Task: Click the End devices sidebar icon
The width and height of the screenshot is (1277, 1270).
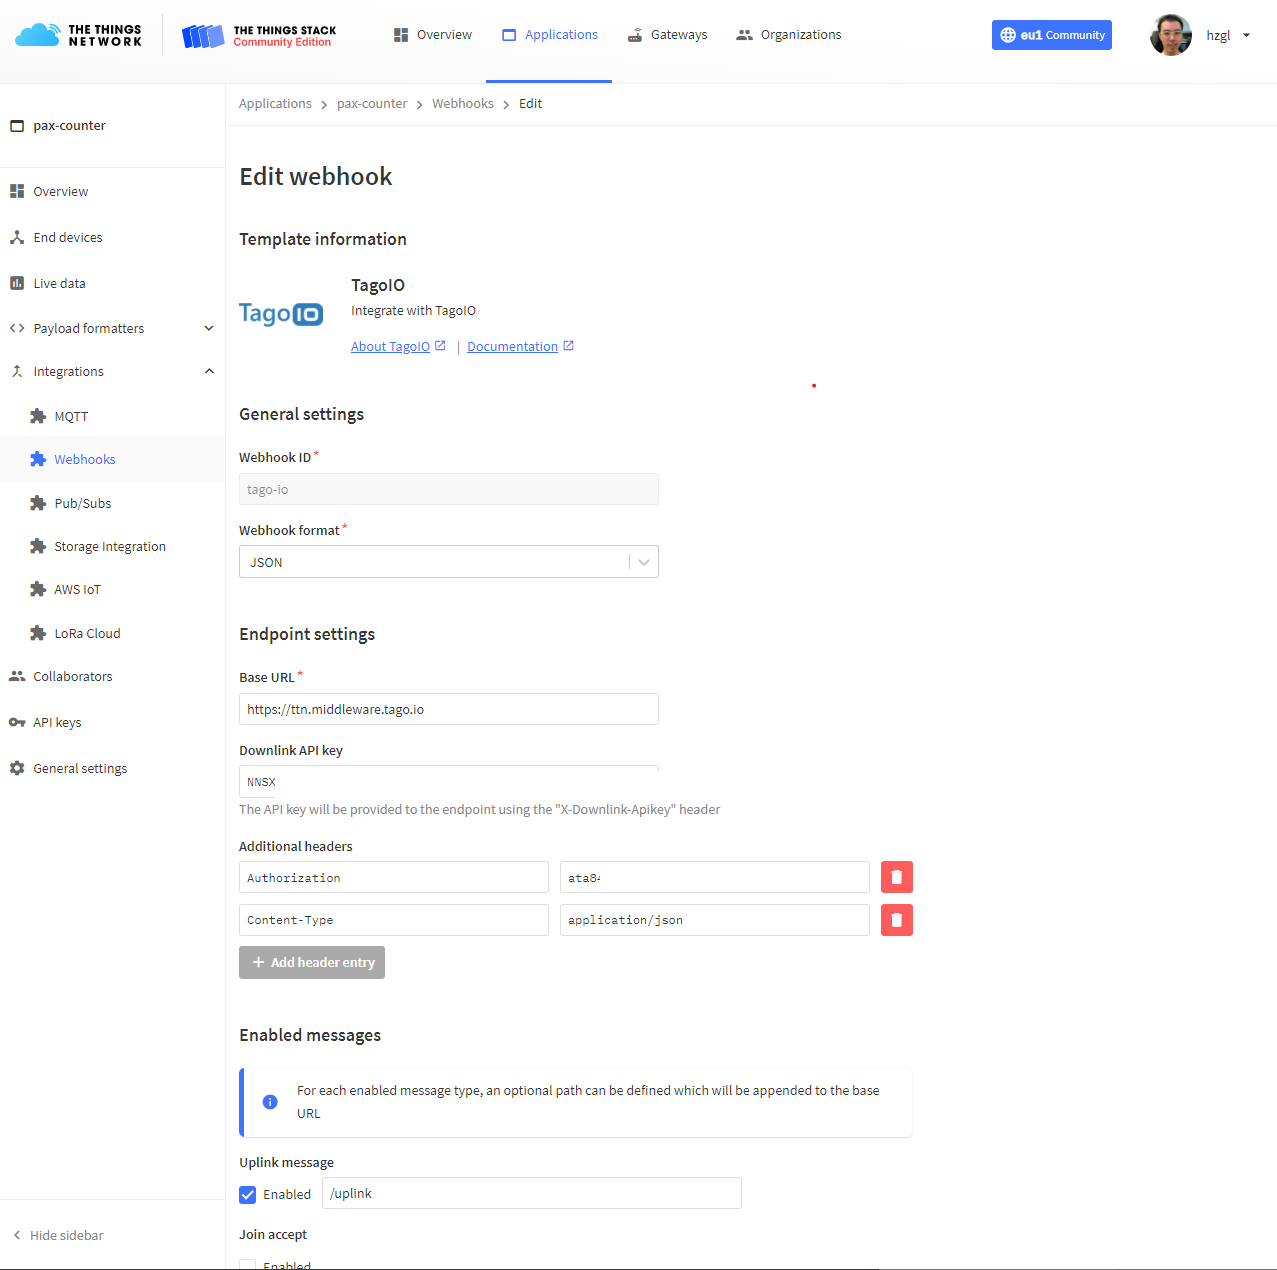Action: pos(17,237)
